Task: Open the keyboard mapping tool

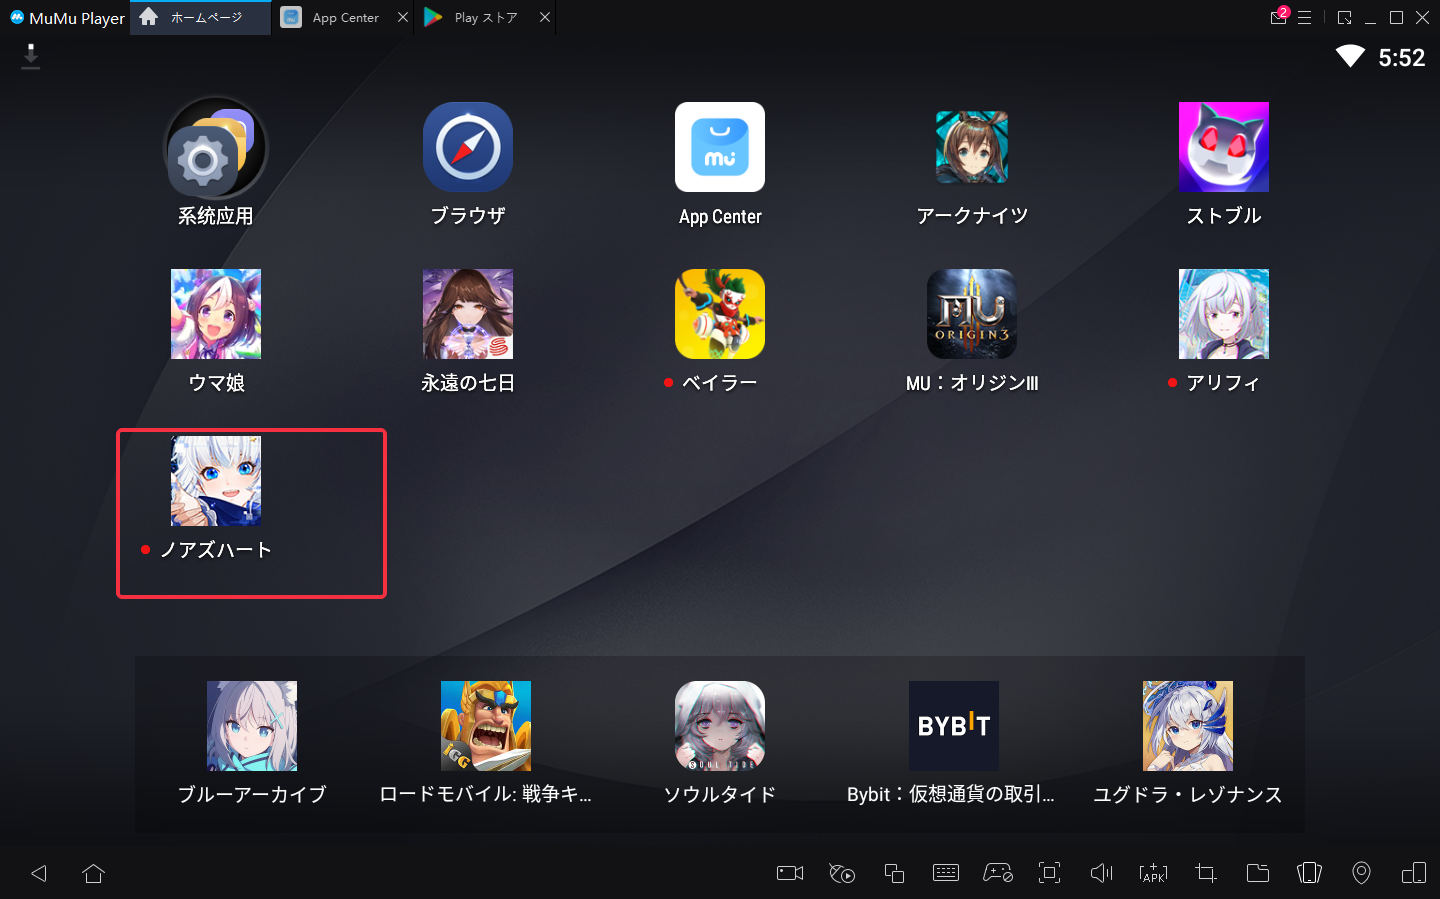Action: pyautogui.click(x=946, y=873)
